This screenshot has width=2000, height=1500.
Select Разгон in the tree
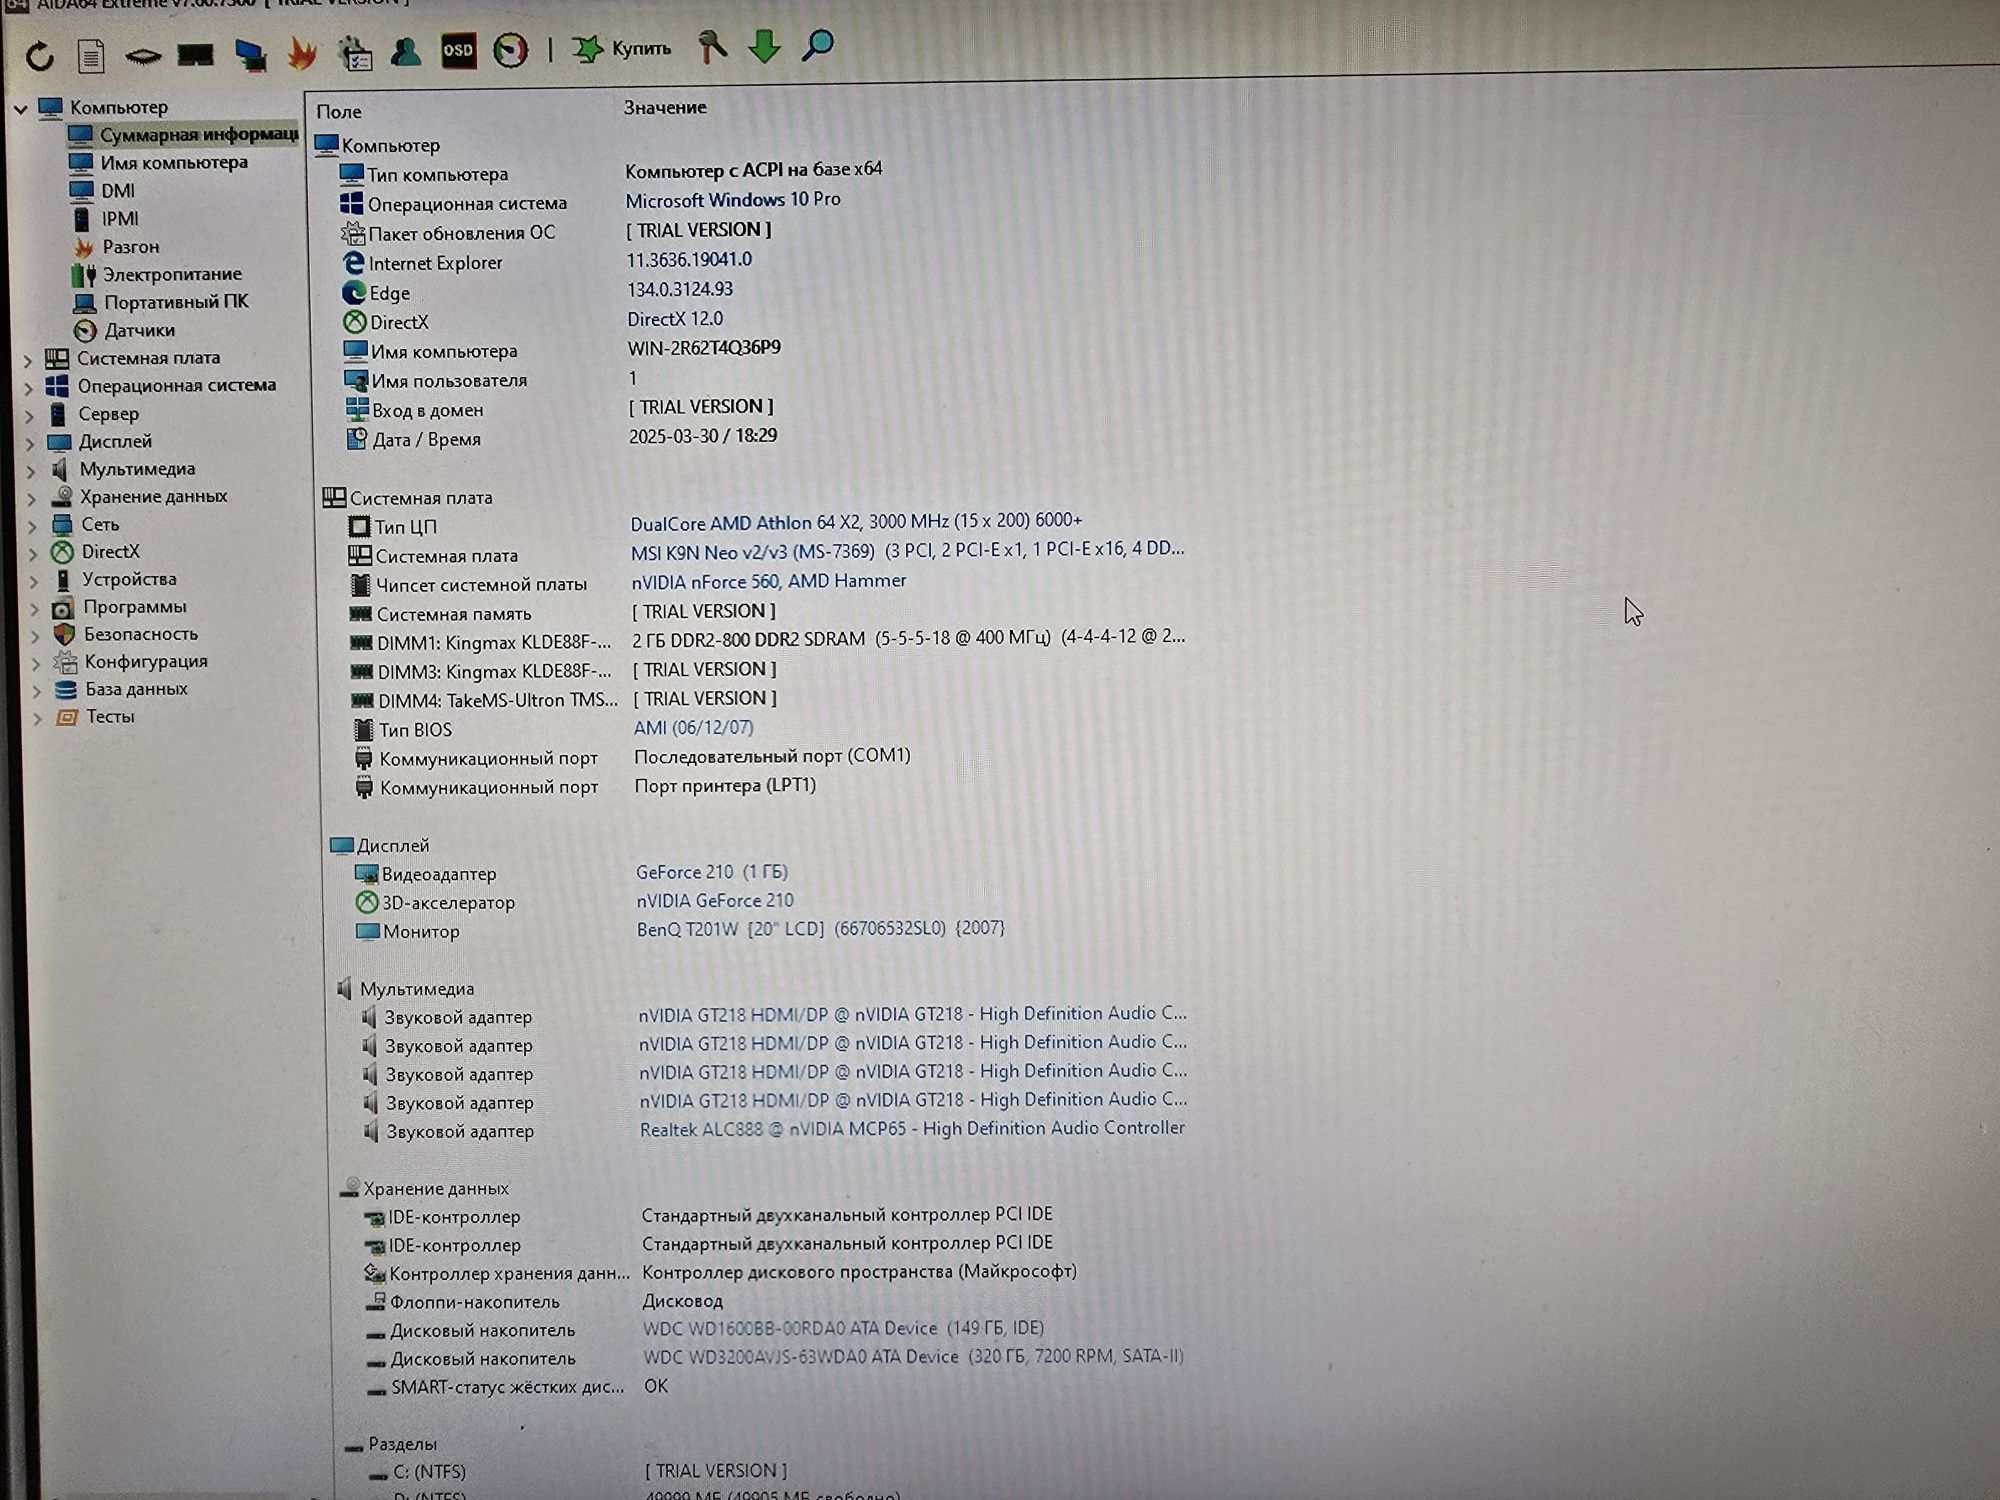(130, 246)
